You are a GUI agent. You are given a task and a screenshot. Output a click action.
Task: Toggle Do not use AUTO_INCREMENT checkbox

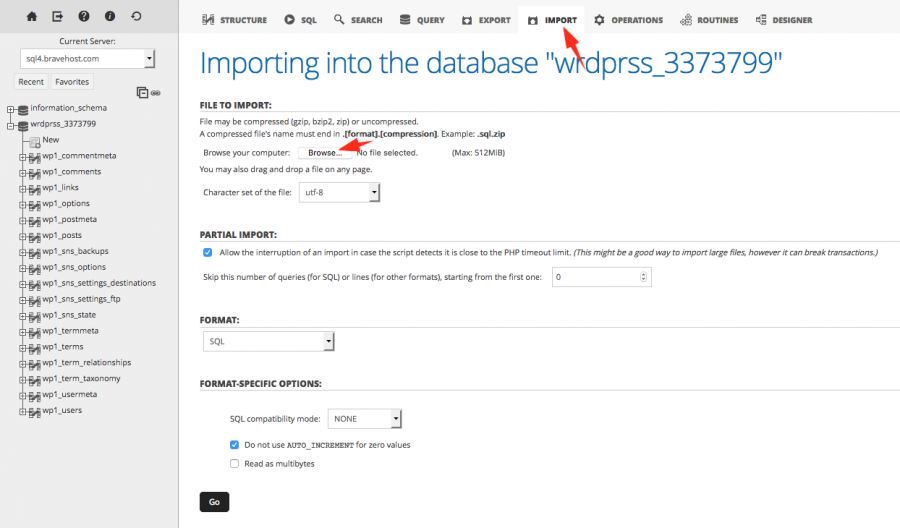(234, 445)
